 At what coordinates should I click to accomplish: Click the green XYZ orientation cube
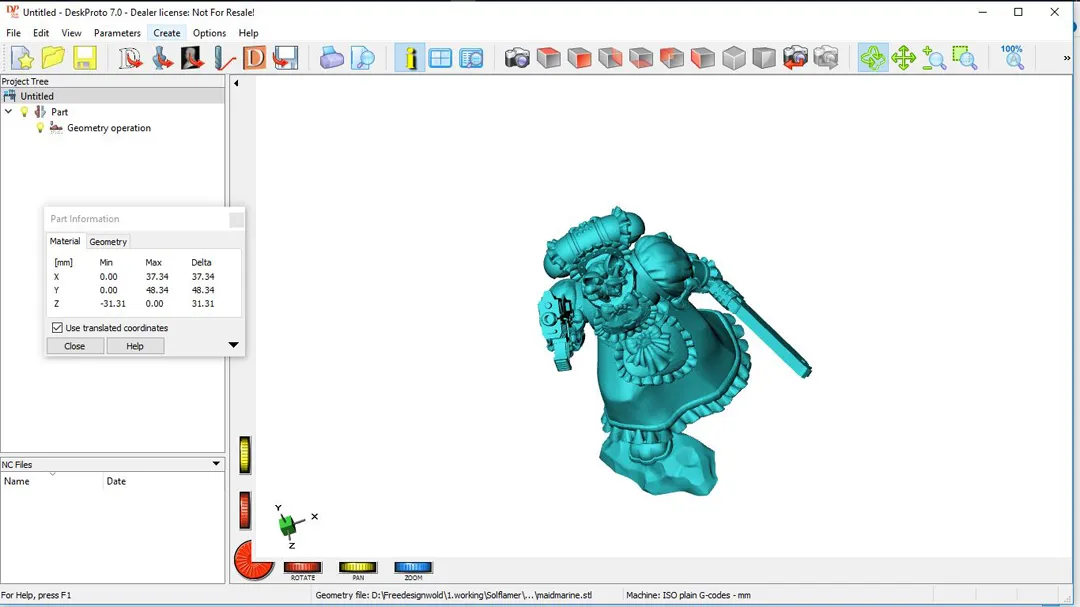pyautogui.click(x=288, y=526)
